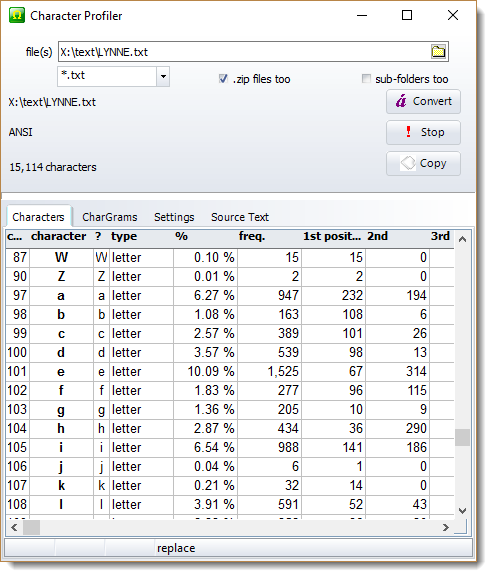The image size is (492, 577).
Task: Click the frequency value 1,525
Action: [x=269, y=372]
